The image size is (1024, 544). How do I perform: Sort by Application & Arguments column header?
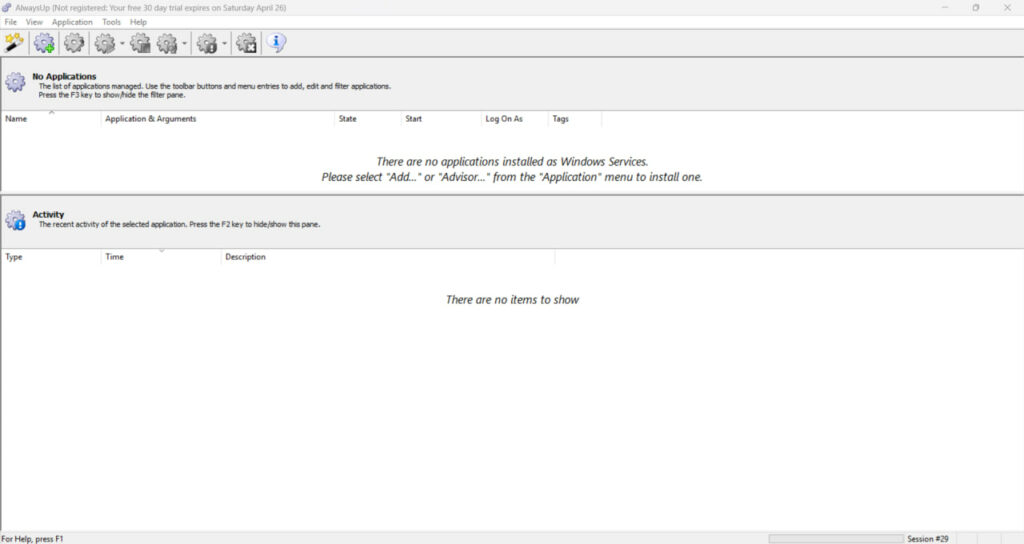(217, 119)
